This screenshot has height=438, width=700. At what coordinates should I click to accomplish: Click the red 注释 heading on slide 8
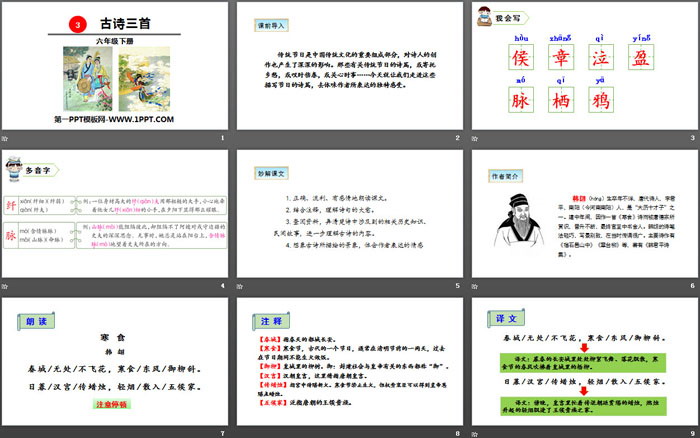pyautogui.click(x=270, y=321)
